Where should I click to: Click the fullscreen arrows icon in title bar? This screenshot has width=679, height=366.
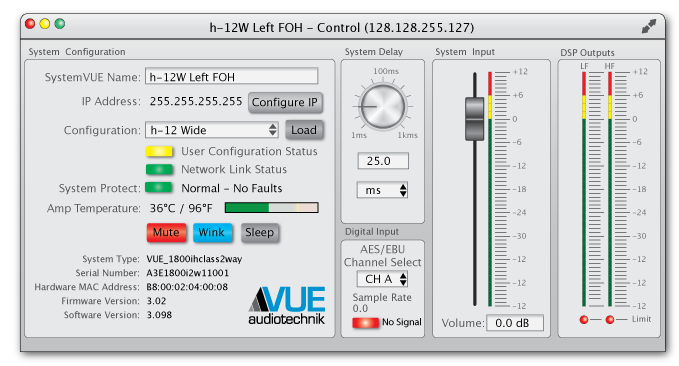648,27
